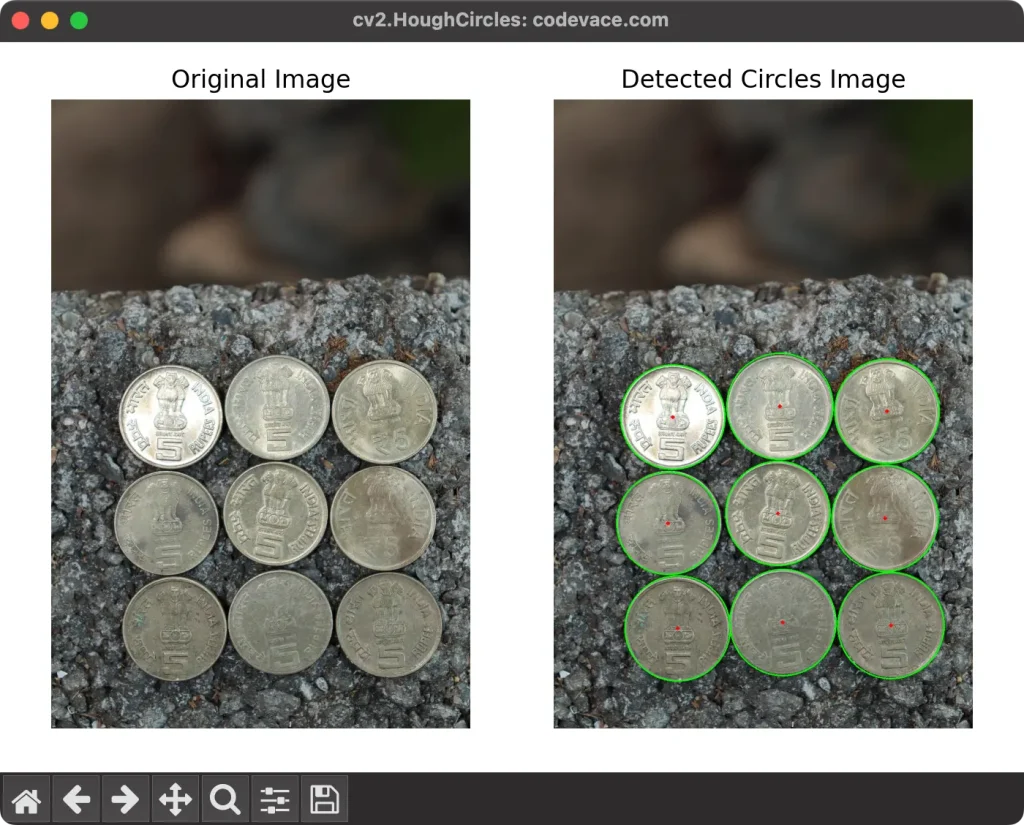This screenshot has height=825, width=1024.
Task: Click the top-left circled coin in Detected Circles
Action: [673, 416]
